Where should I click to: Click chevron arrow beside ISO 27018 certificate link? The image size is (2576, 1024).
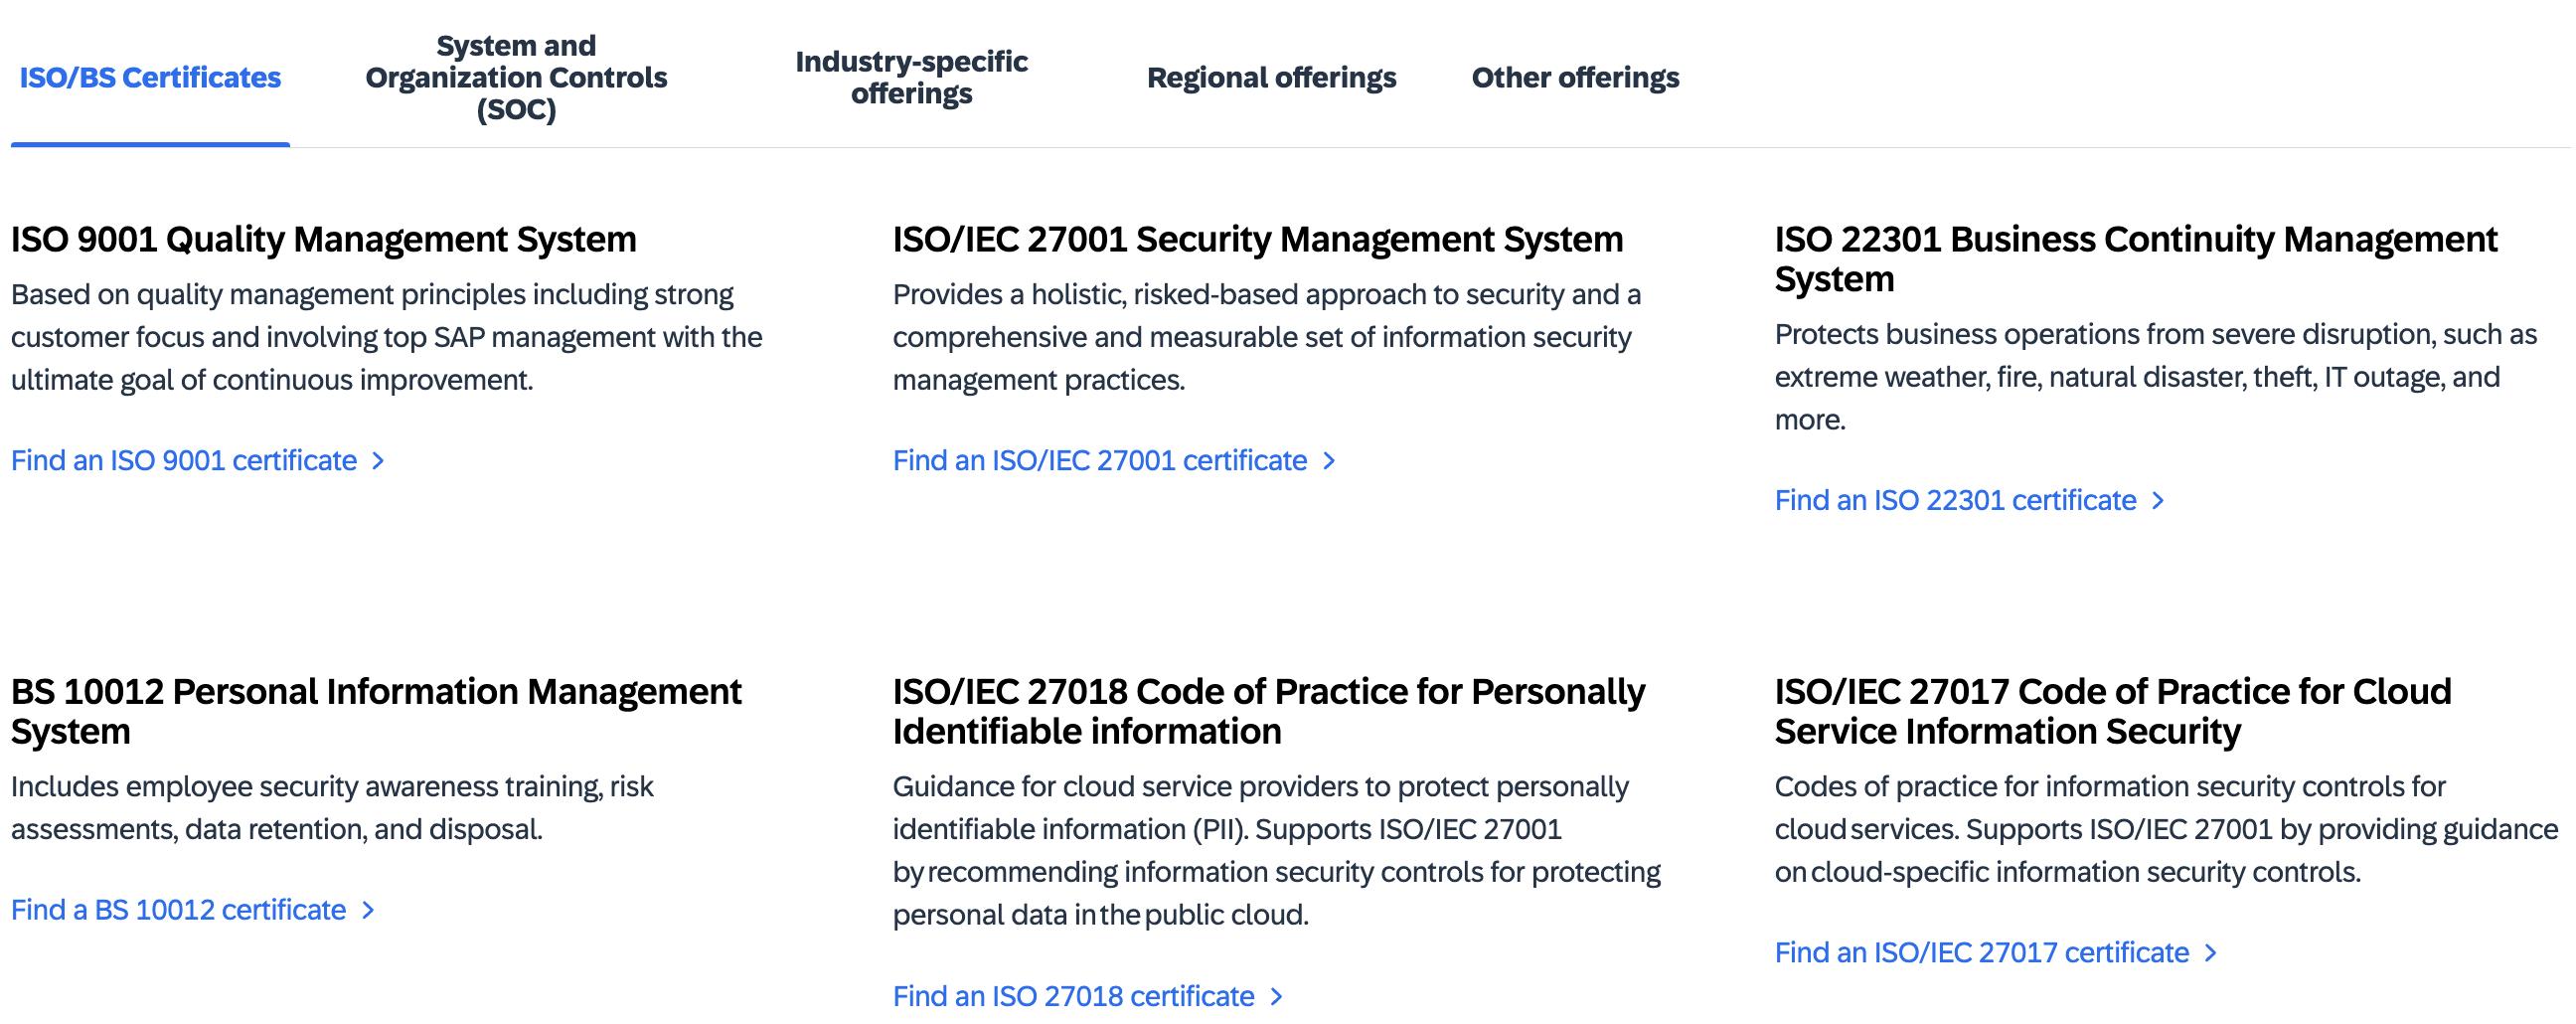coord(1276,997)
